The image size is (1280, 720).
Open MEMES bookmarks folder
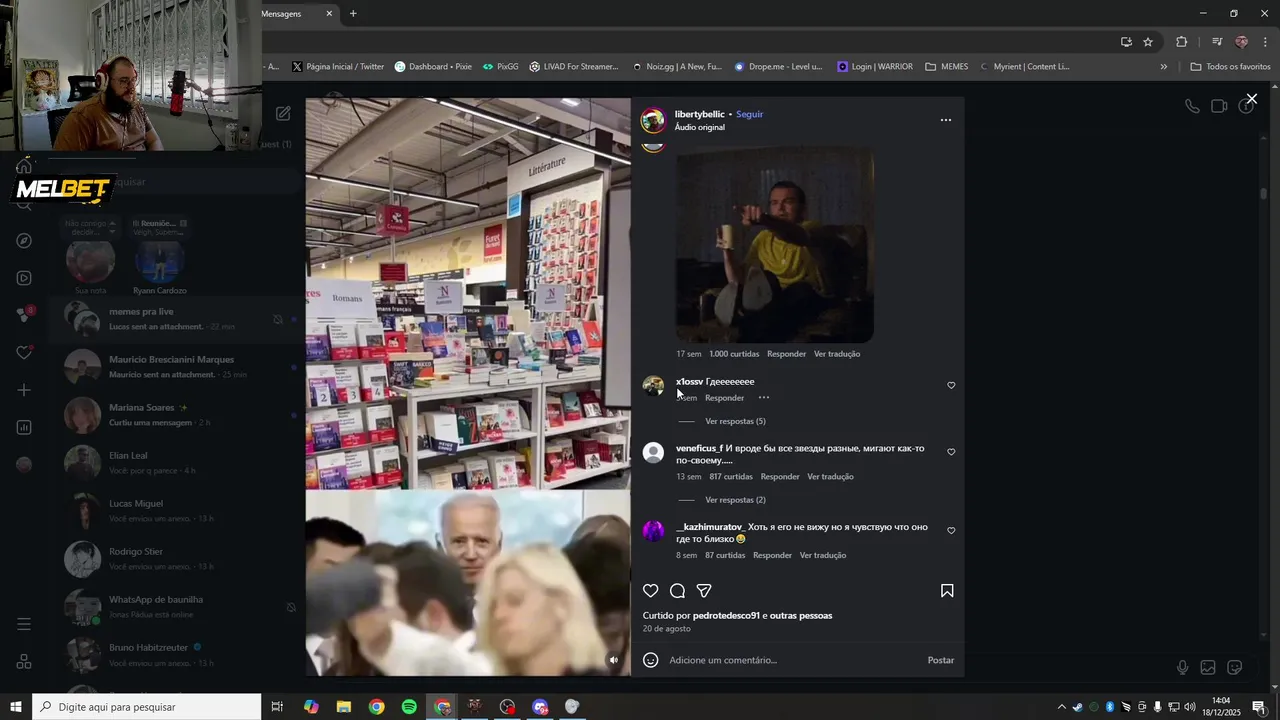(947, 67)
